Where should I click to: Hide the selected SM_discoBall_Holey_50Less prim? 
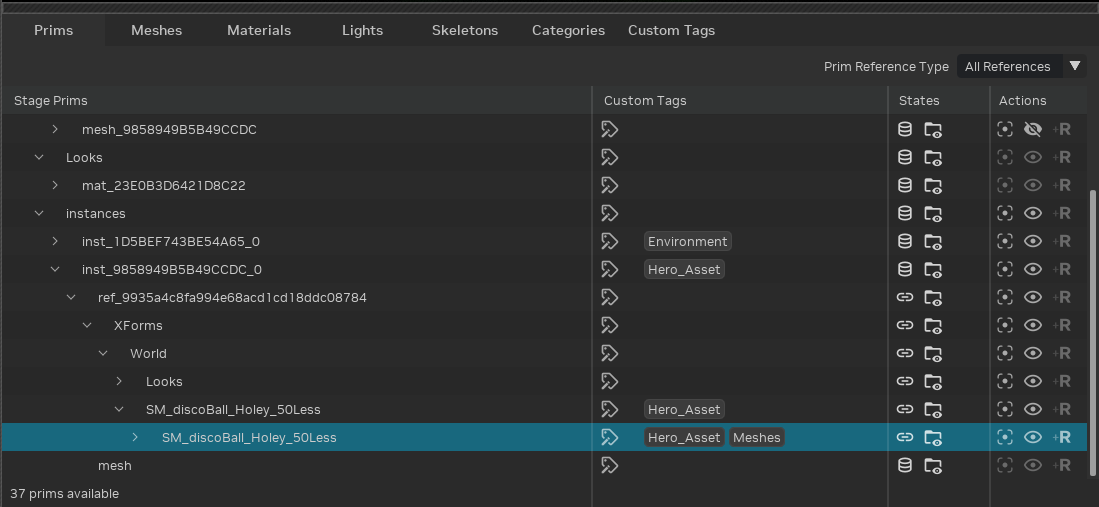[1034, 437]
